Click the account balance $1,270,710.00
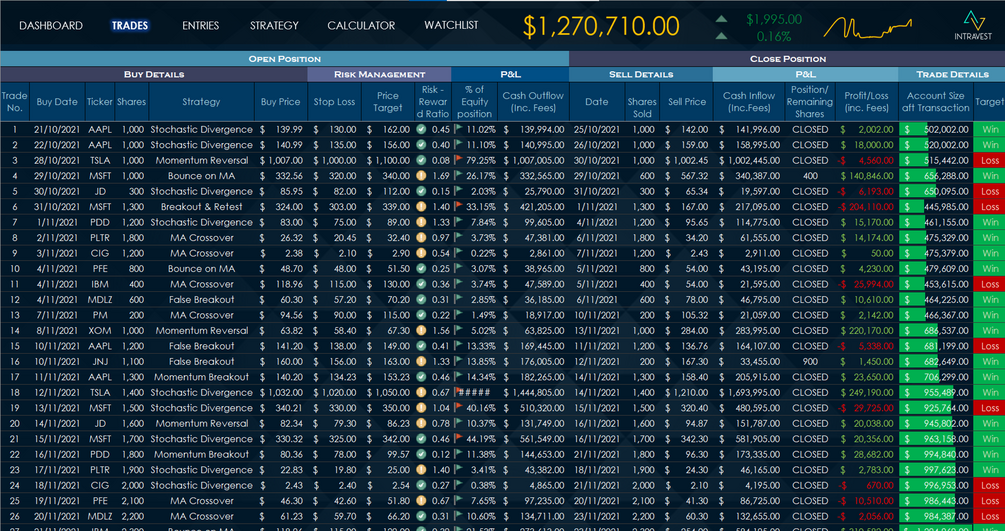Screen dimensions: 1005x531 pos(601,26)
